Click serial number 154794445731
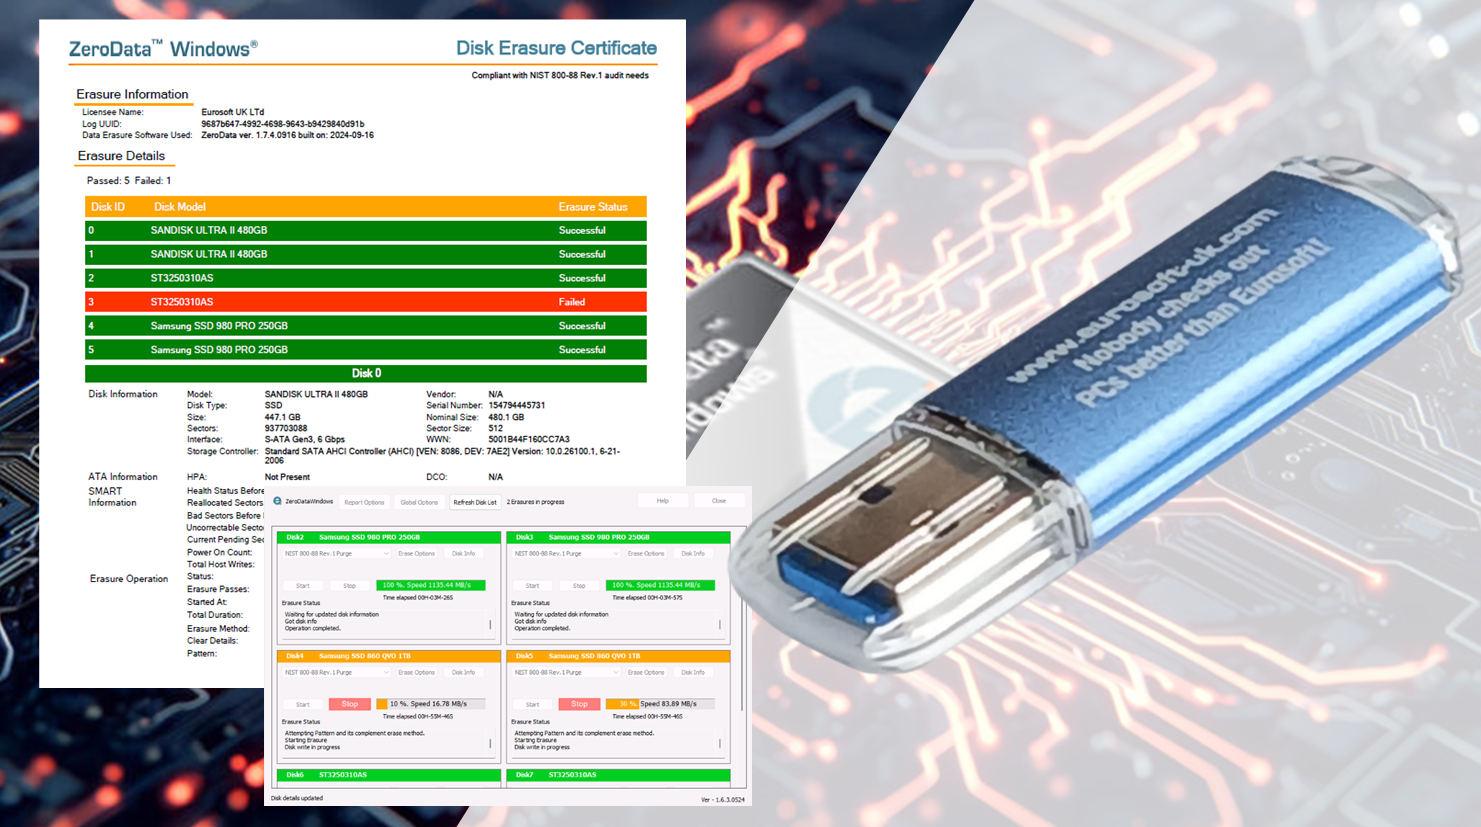The width and height of the screenshot is (1481, 827). 516,406
